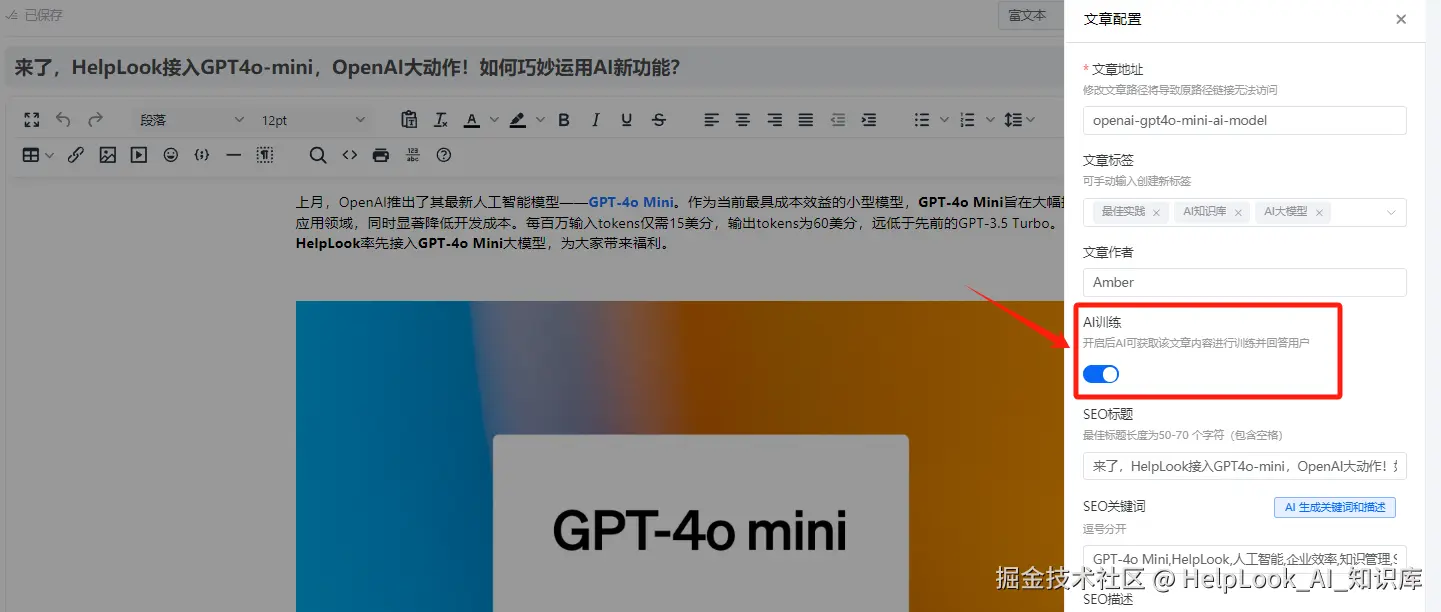Viewport: 1441px width, 612px height.
Task: Open the GPT-4o Mini hyperlink in article
Action: pyautogui.click(x=631, y=201)
